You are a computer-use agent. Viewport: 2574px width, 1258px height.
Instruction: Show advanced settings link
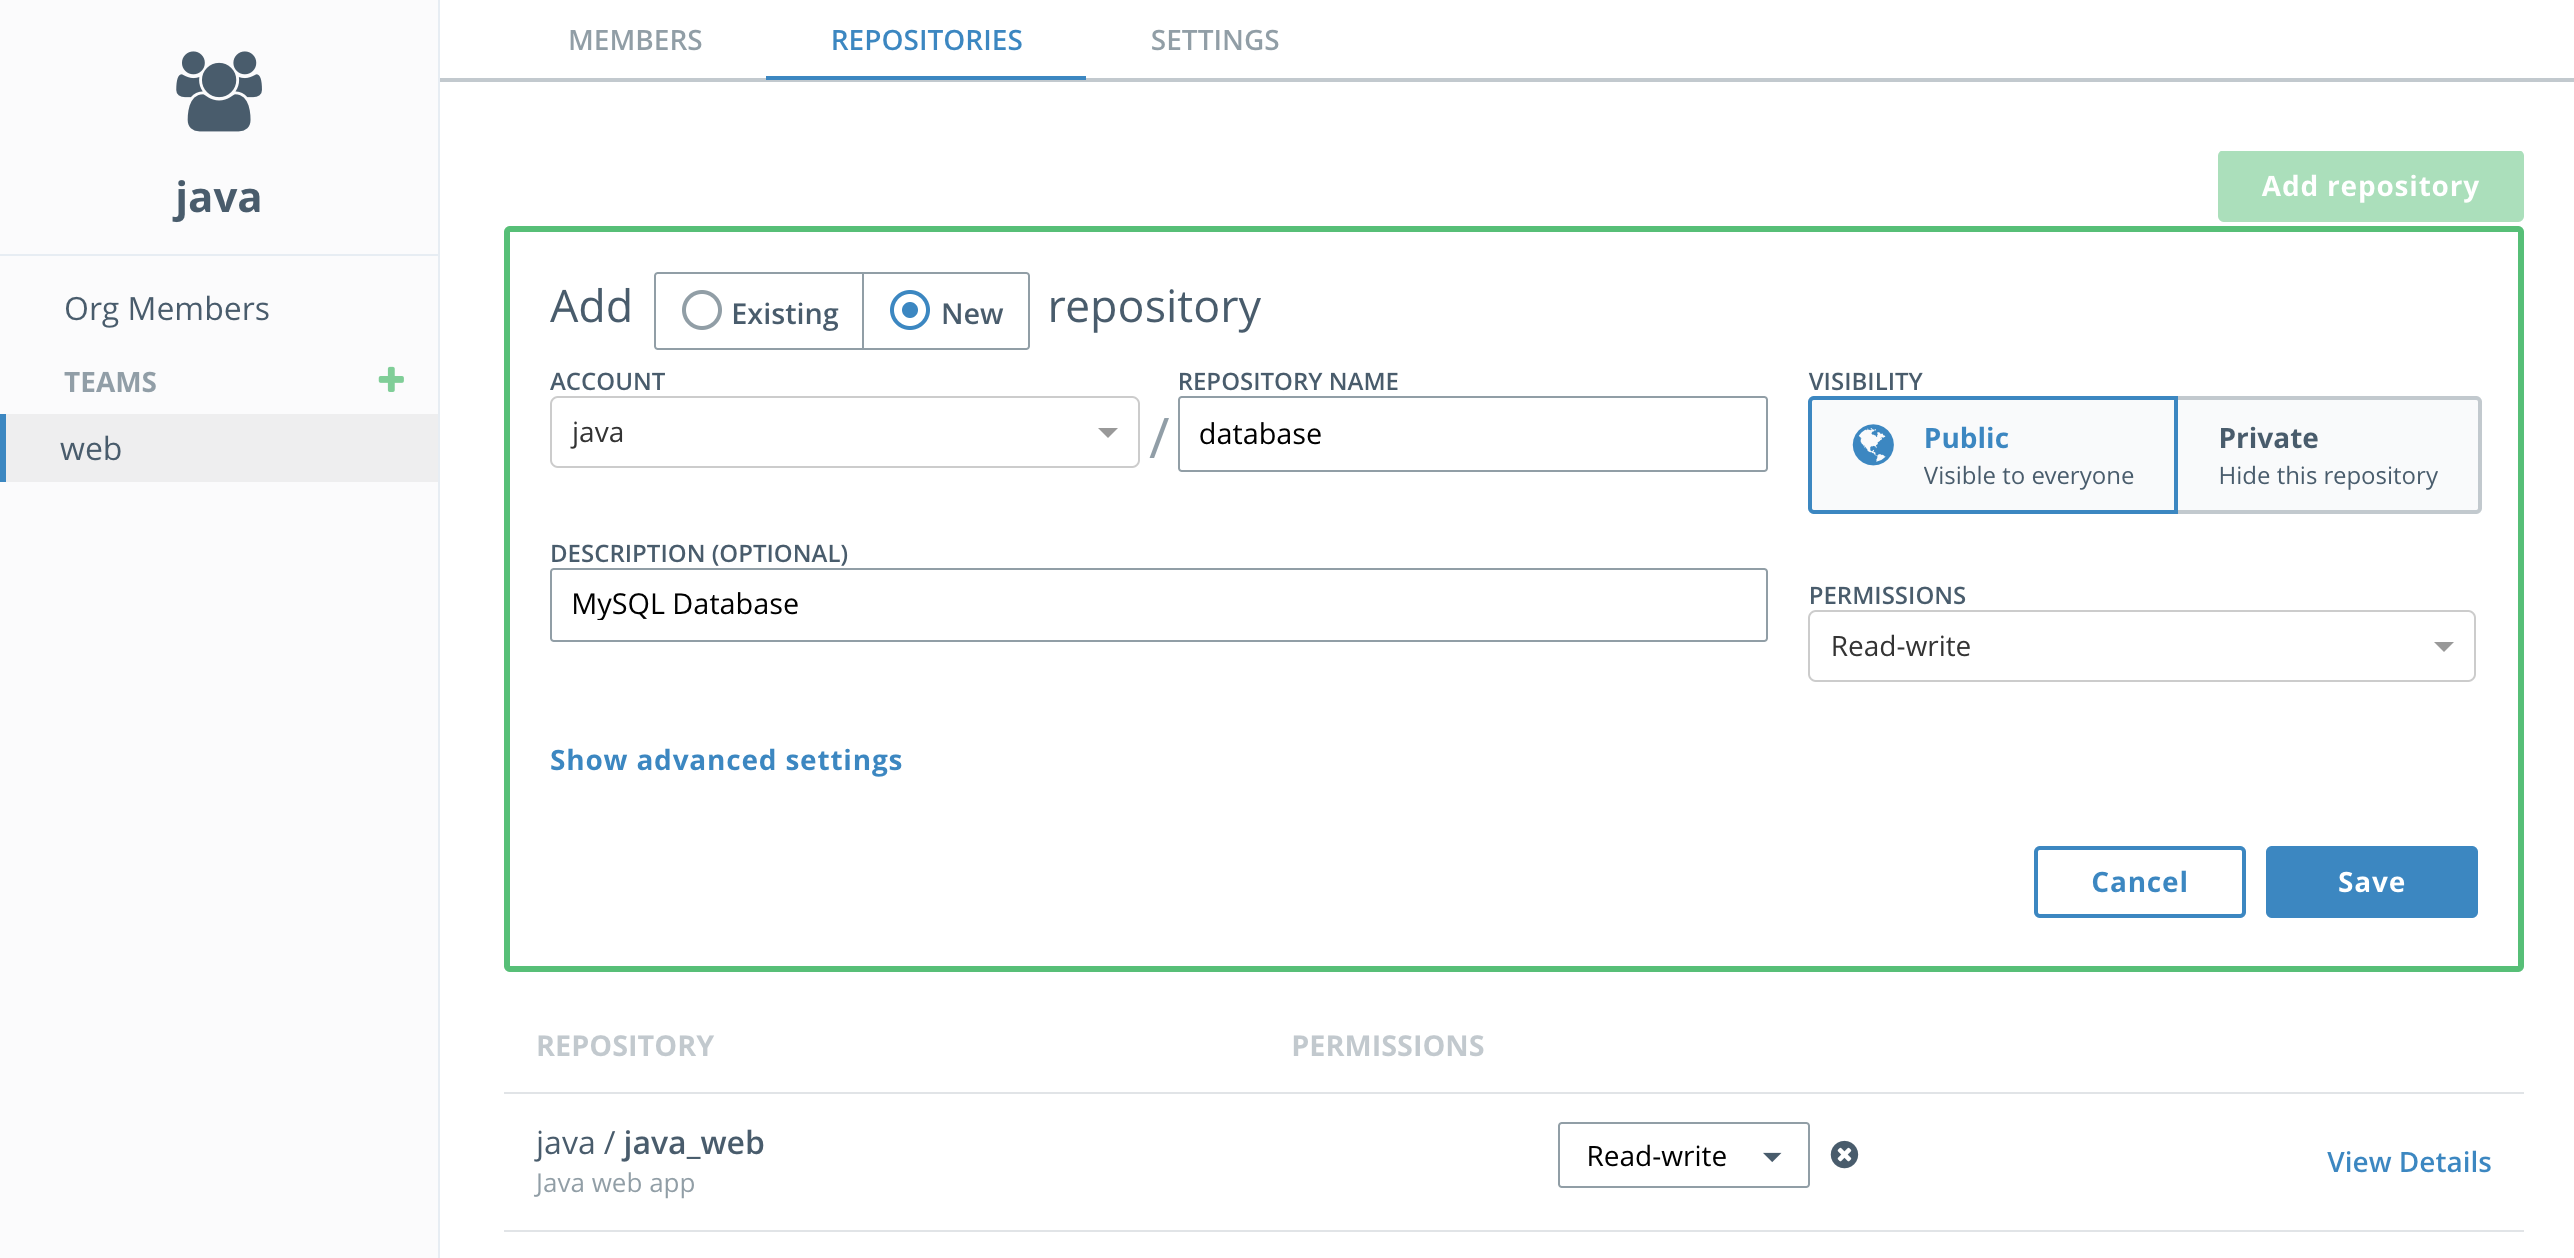[x=726, y=760]
